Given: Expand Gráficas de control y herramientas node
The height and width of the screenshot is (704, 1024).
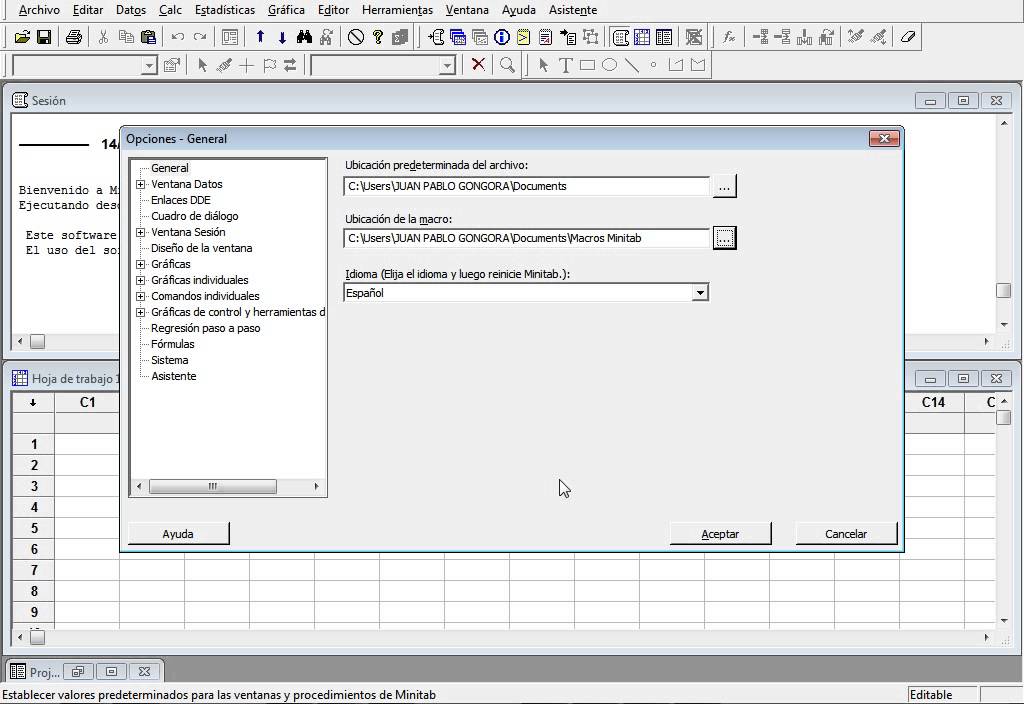Looking at the screenshot, I should click(x=140, y=312).
